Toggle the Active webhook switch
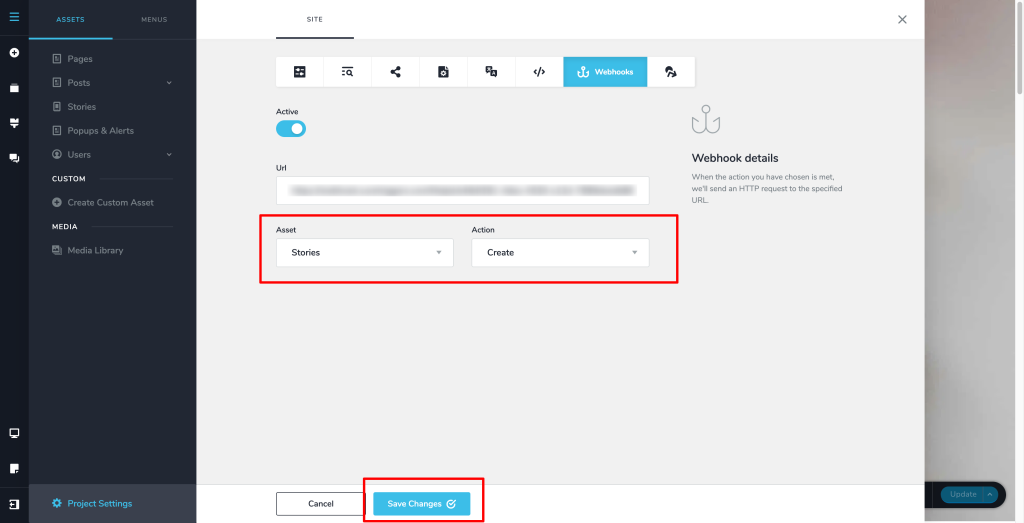The height and width of the screenshot is (523, 1024). click(x=291, y=129)
